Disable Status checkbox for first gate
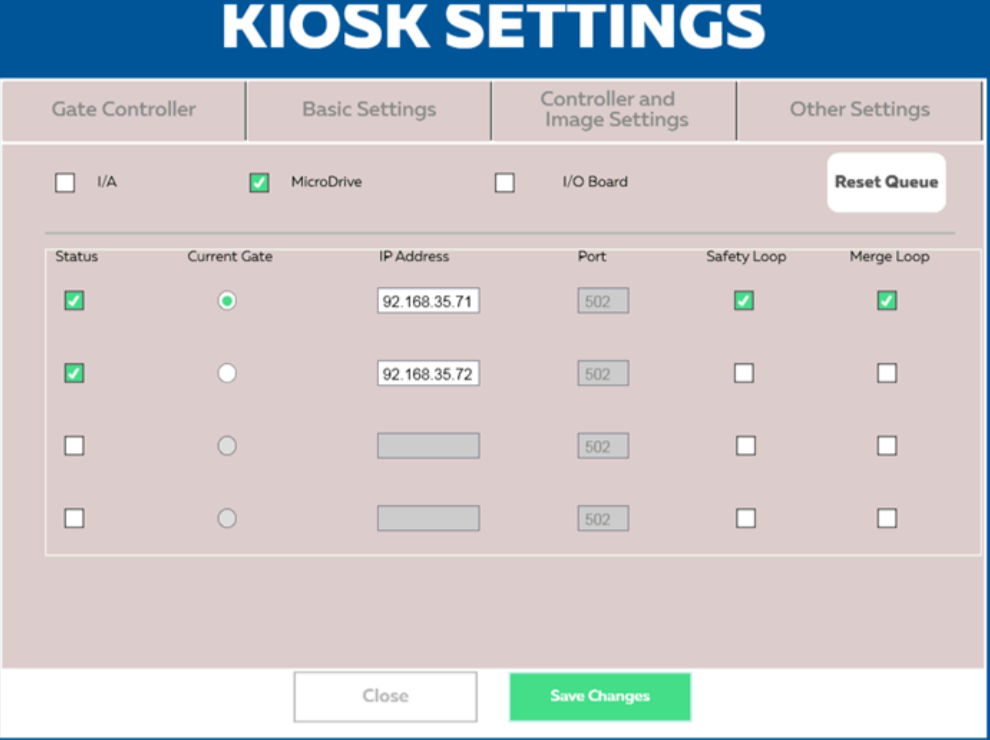The height and width of the screenshot is (740, 990). tap(74, 301)
